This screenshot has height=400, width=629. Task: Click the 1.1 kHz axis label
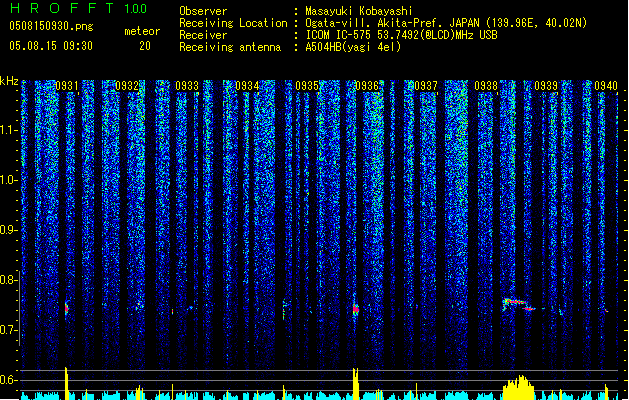[x=8, y=130]
